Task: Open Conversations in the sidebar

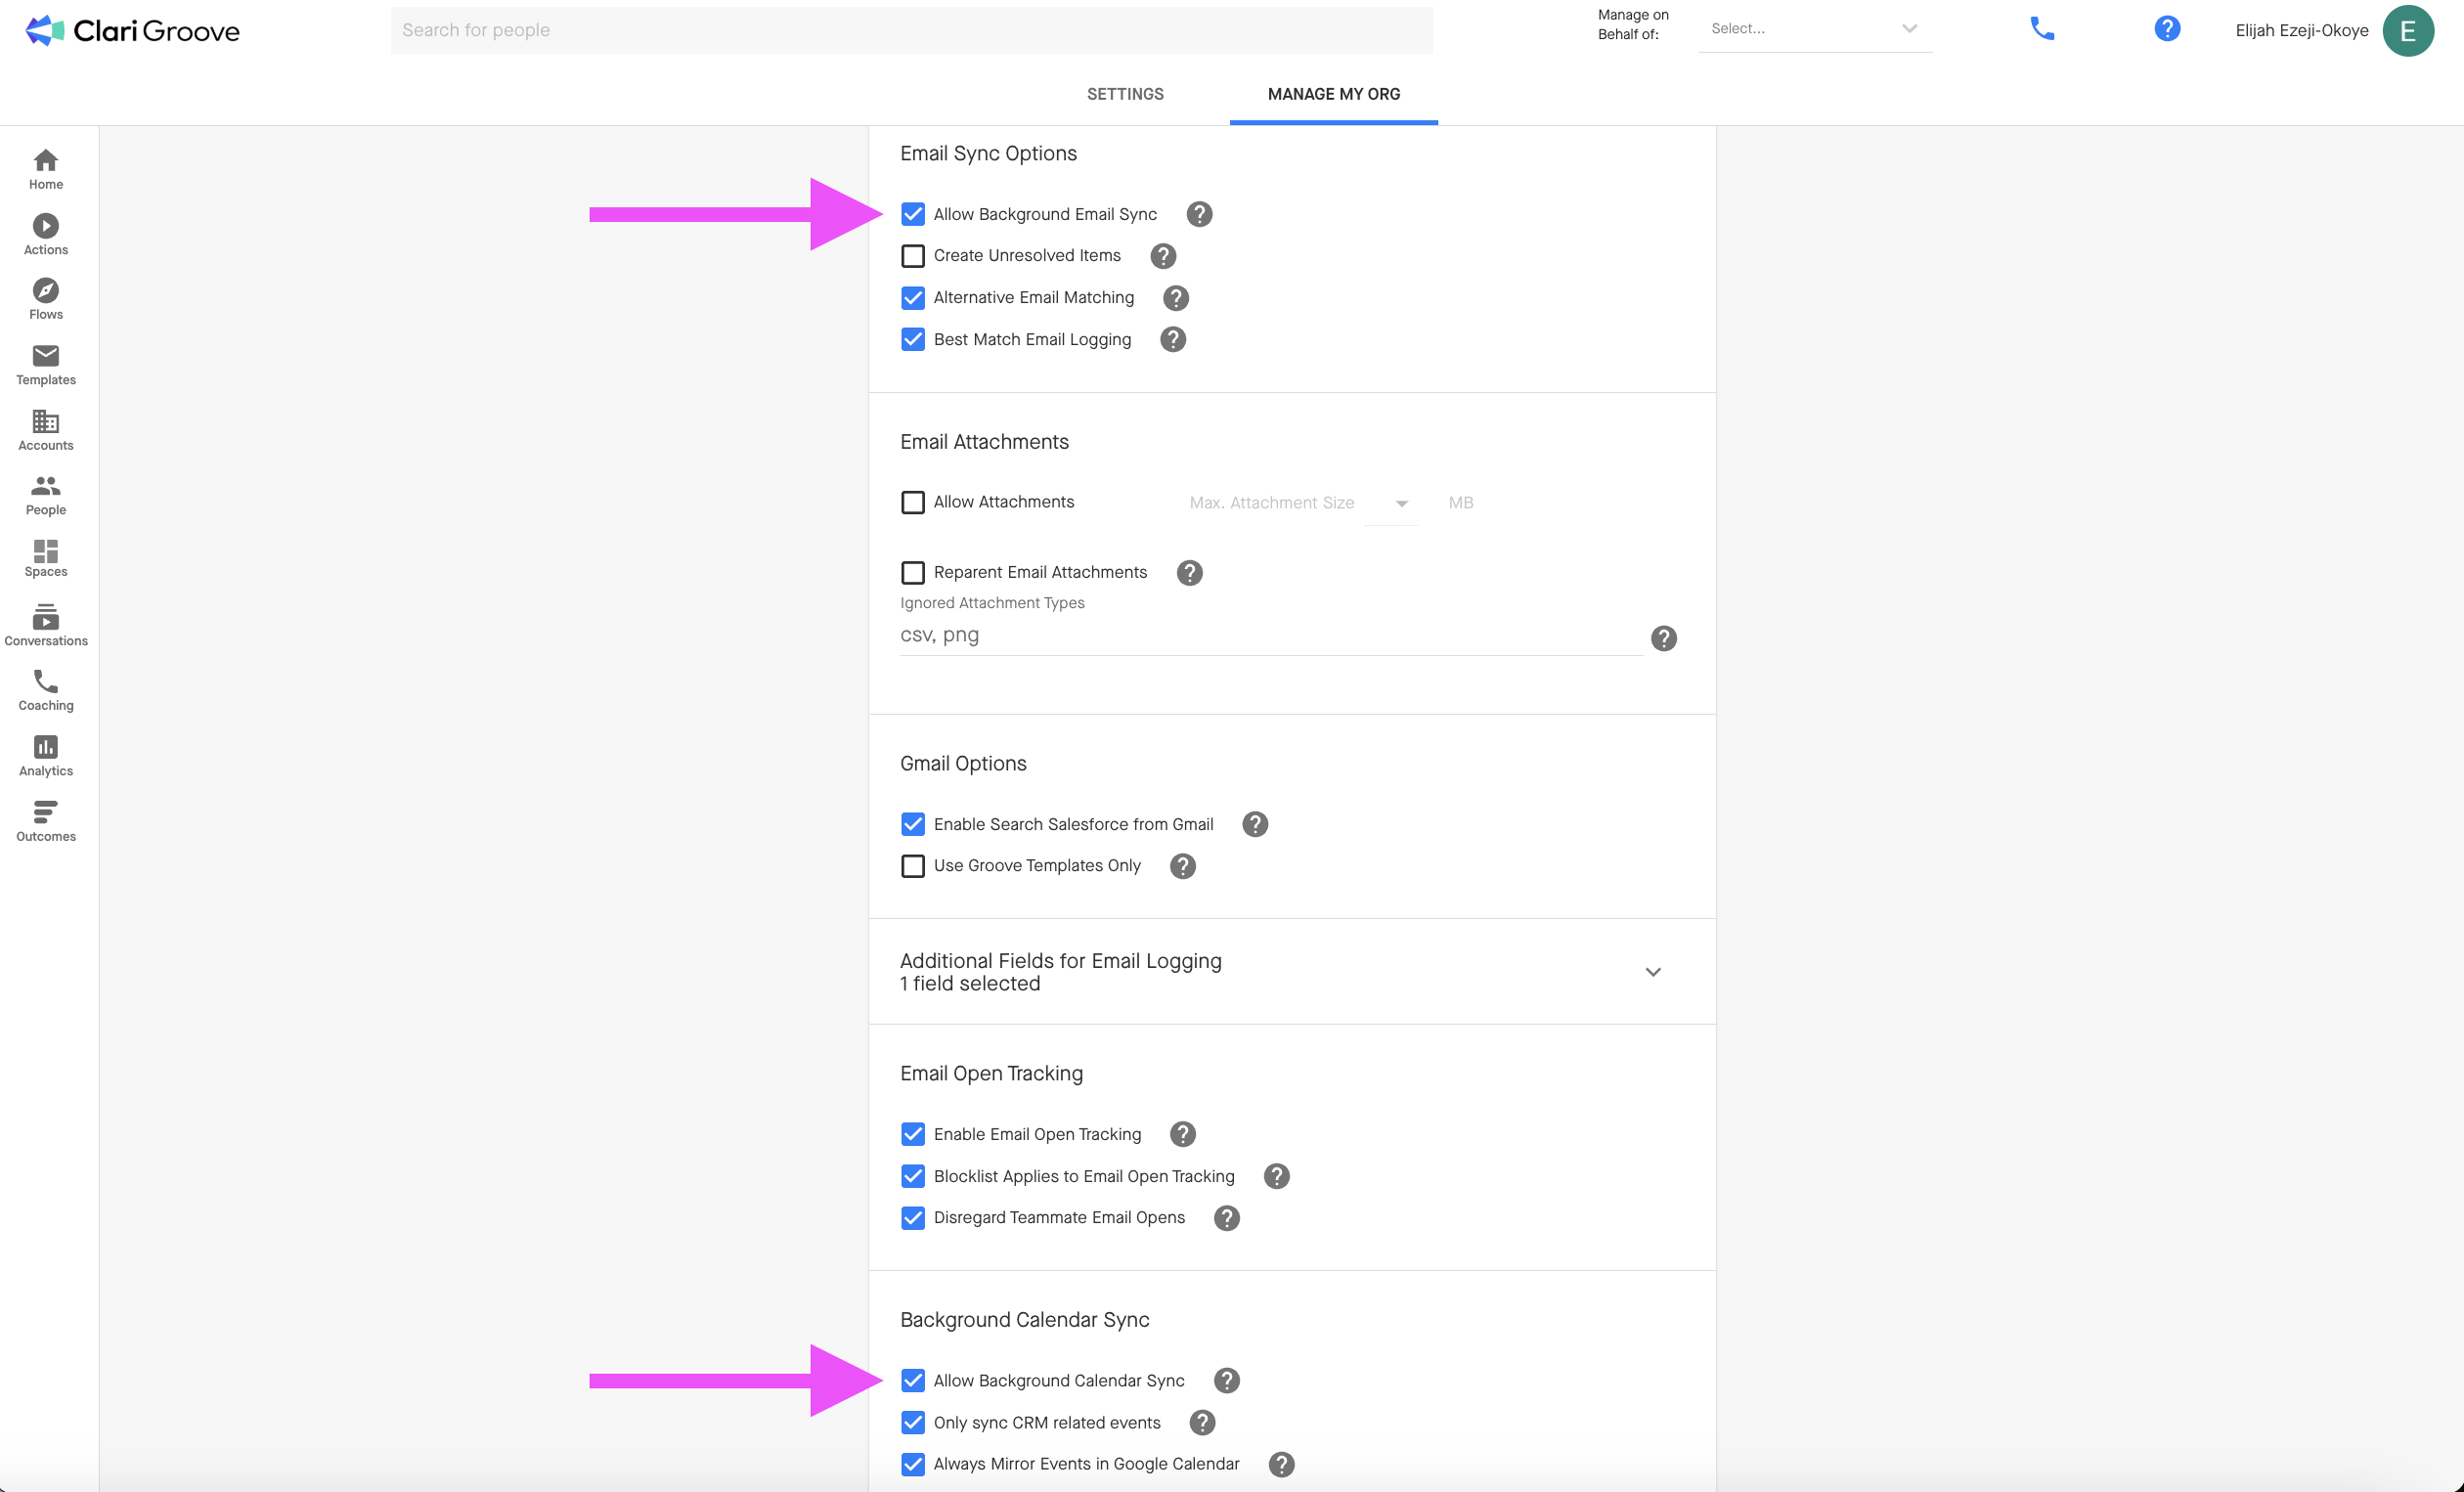Action: point(46,625)
